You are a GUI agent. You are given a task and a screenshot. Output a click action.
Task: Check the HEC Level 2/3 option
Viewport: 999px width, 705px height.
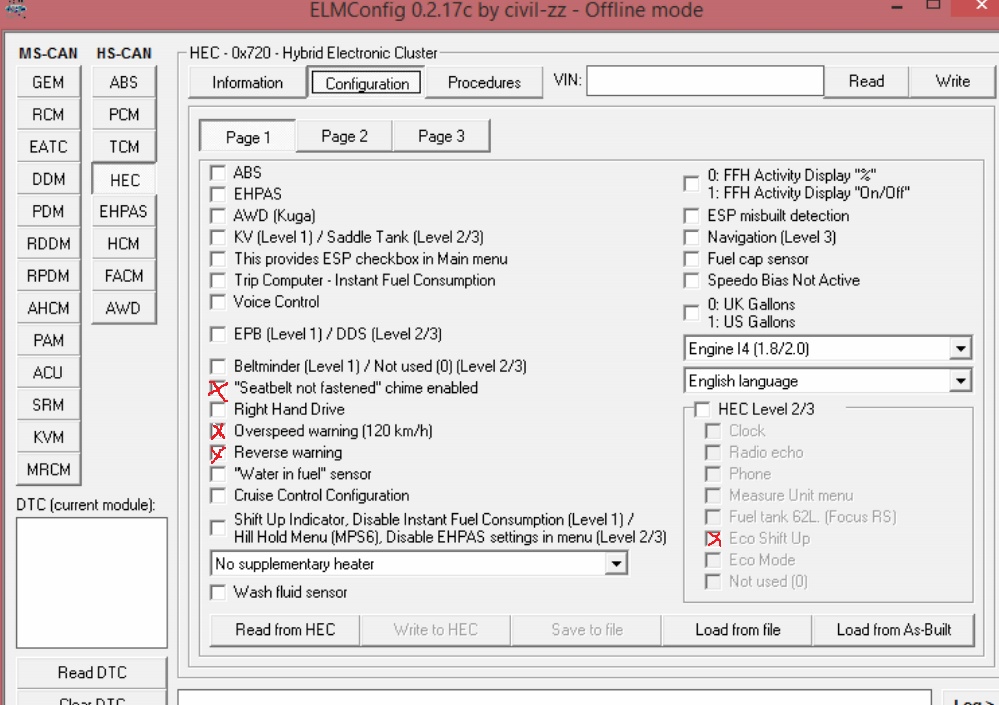pos(702,409)
